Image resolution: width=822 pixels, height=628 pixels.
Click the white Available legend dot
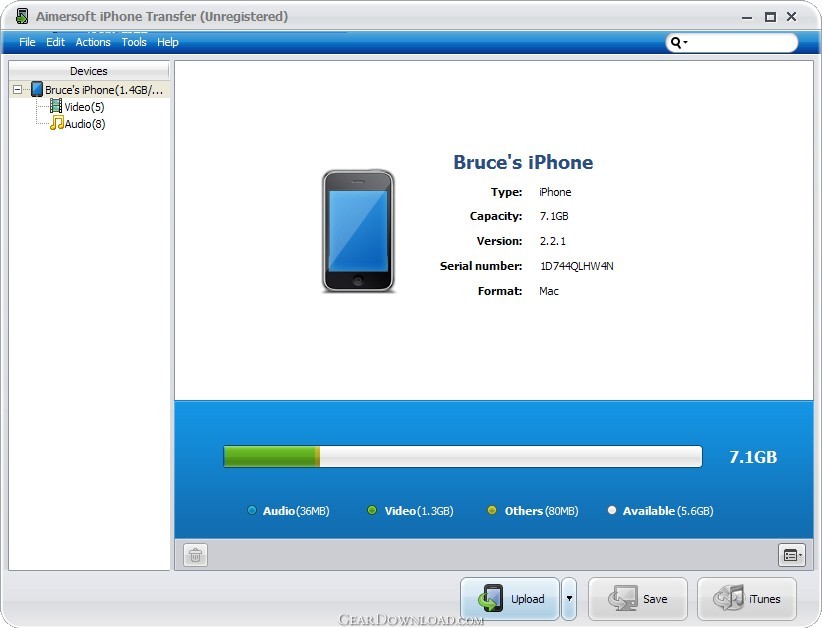pos(611,510)
